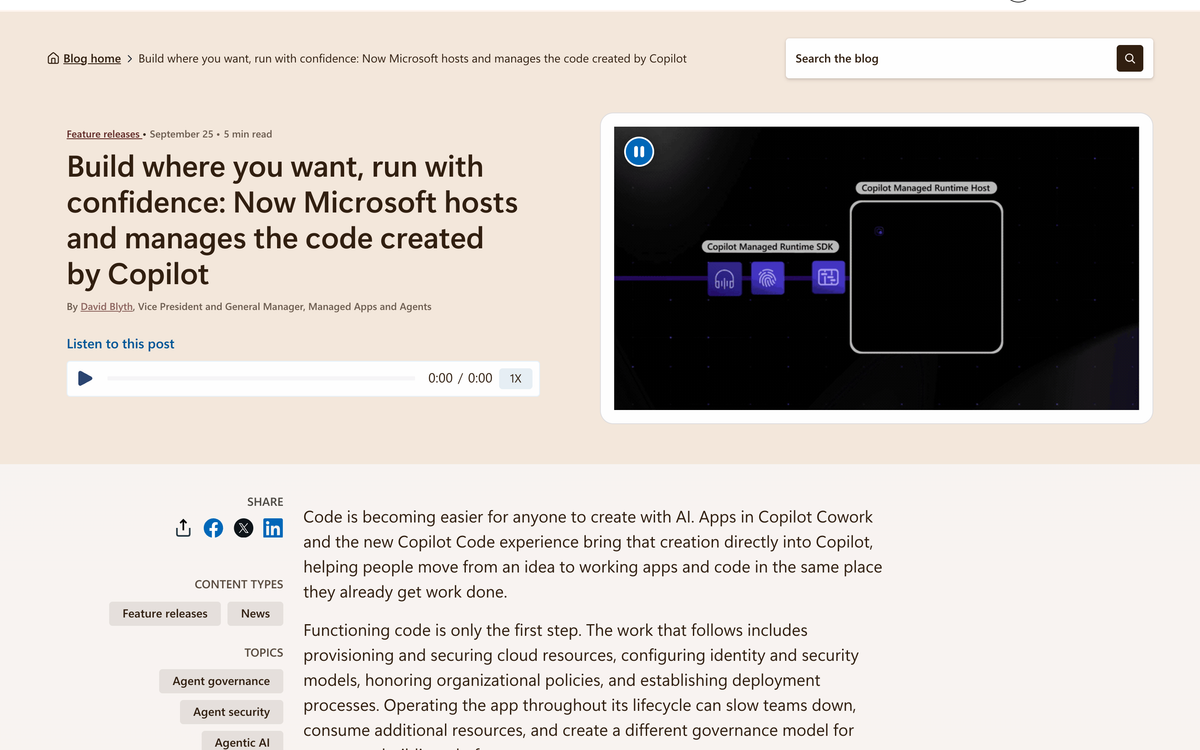Click the generic share icon
1200x750 pixels.
(183, 528)
